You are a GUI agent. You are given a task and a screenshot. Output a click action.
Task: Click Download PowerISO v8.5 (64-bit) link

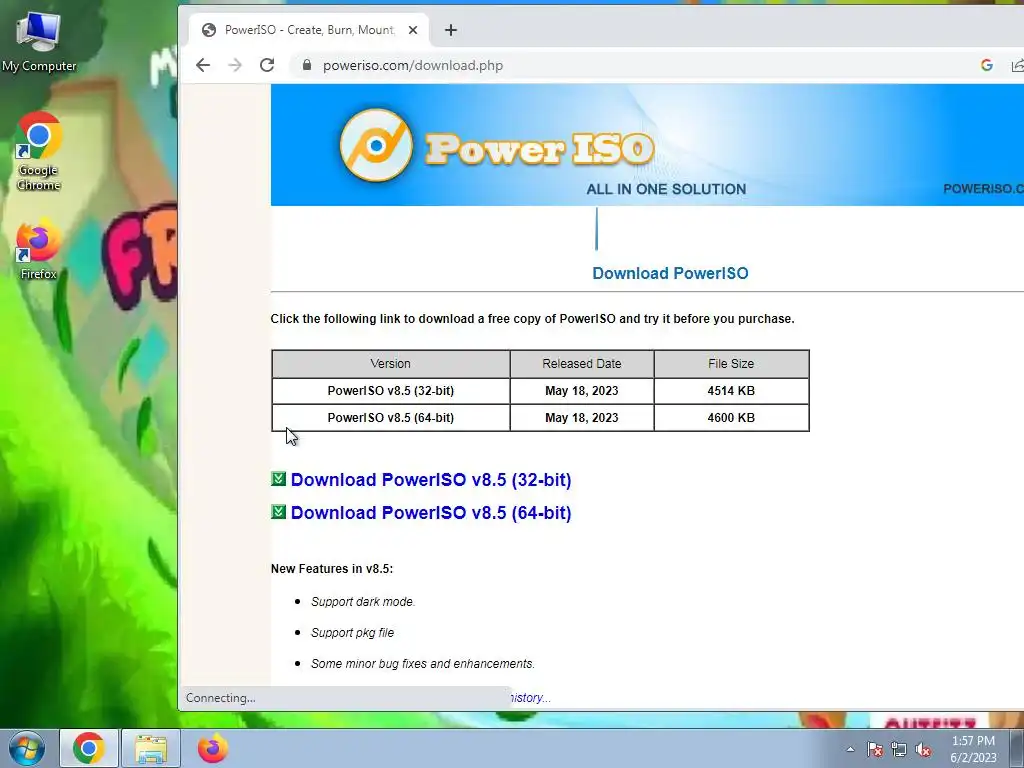point(431,513)
